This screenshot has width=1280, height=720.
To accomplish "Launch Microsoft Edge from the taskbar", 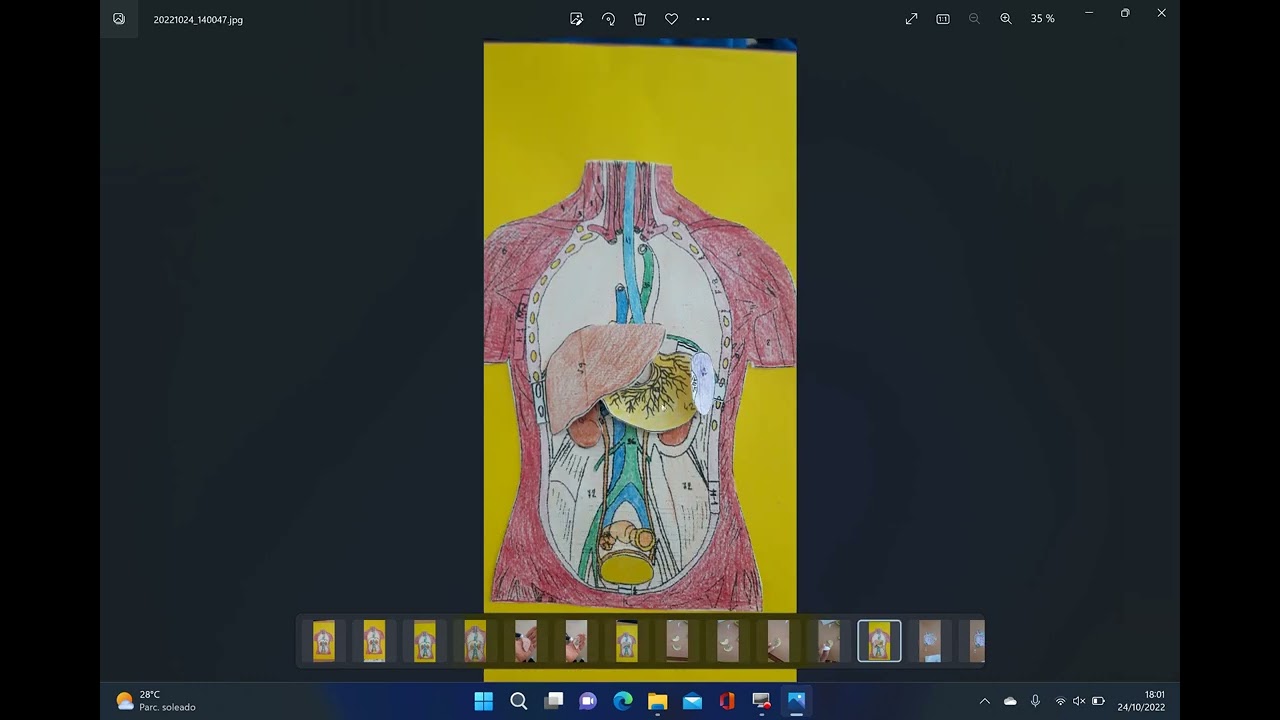I will tap(623, 701).
